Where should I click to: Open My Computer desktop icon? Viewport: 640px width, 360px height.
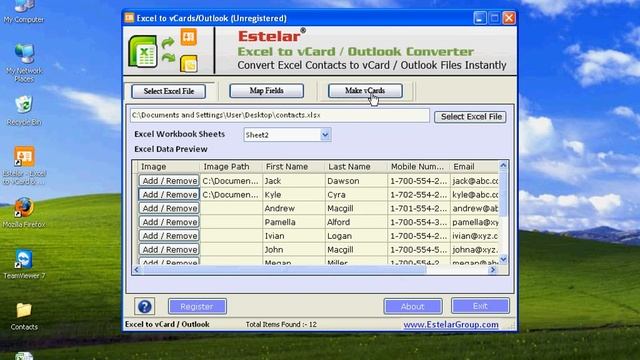[24, 11]
